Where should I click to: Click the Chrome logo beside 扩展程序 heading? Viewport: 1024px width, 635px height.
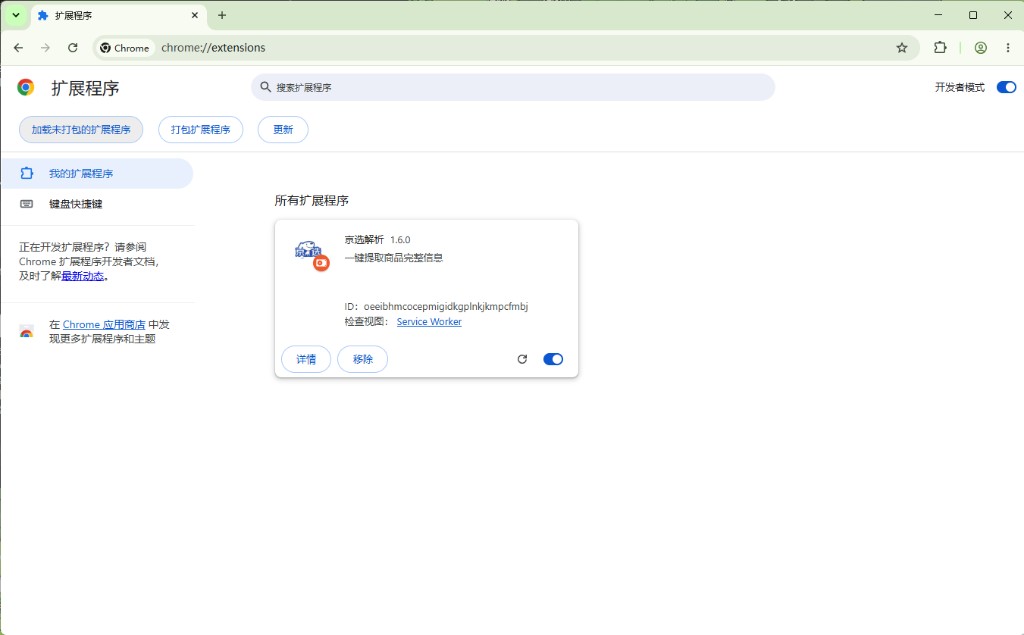[x=26, y=88]
